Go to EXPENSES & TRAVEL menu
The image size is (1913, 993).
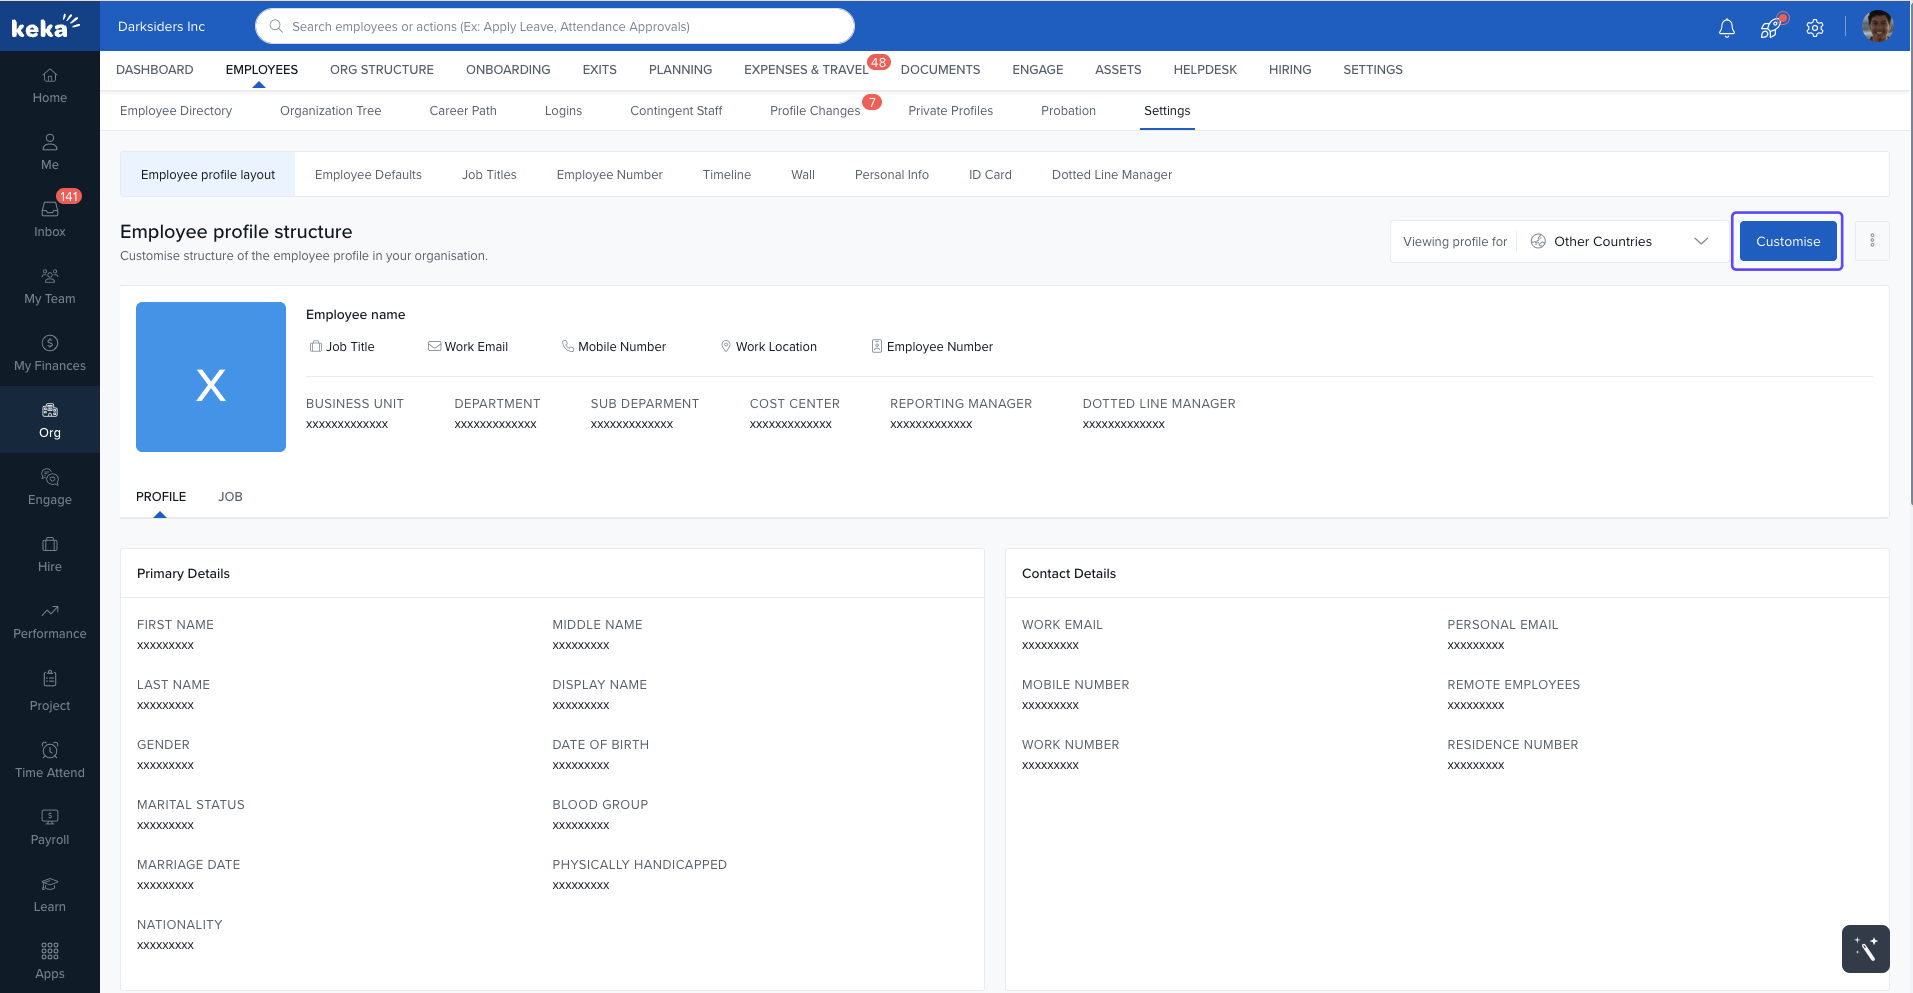tap(805, 70)
